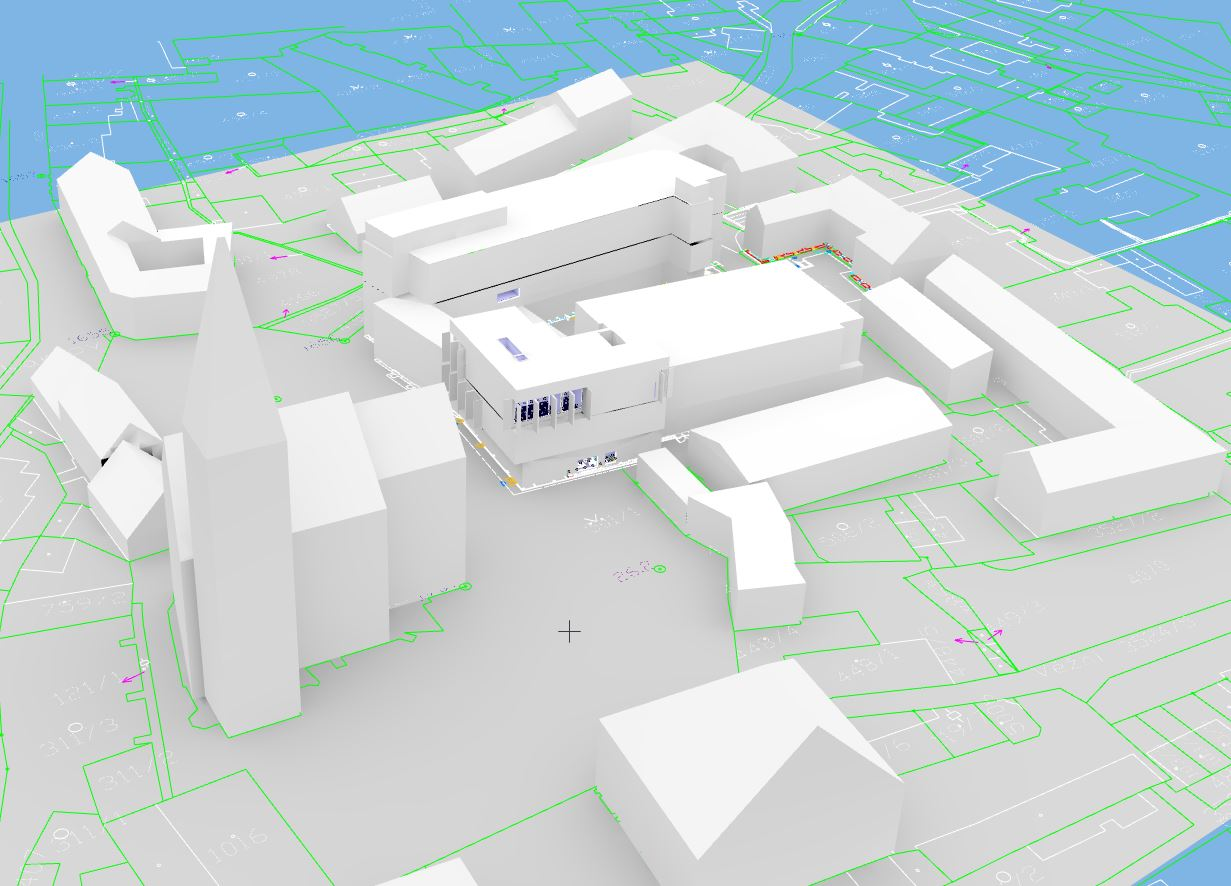Click the orange marker at the central building base
The height and width of the screenshot is (886, 1231).
511,481
